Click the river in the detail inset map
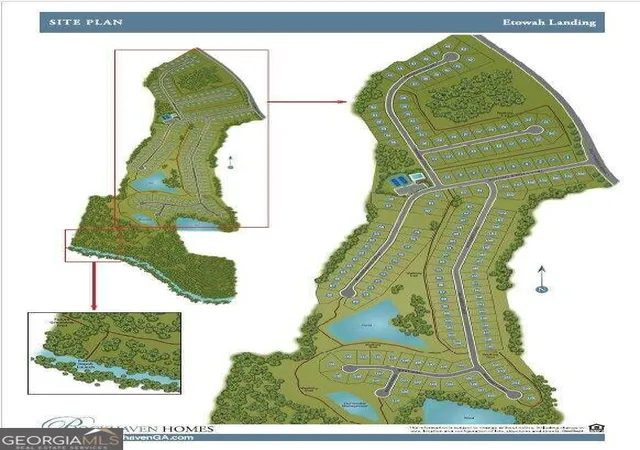This screenshot has height=450, width=640. click(108, 366)
